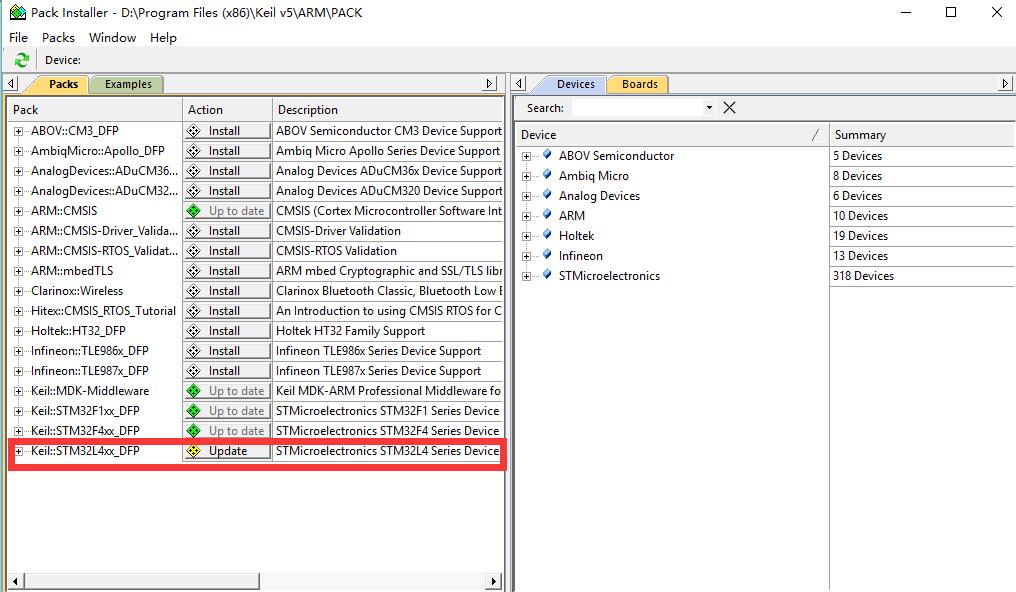1016x592 pixels.
Task: Click green Install icon for Hitex CMSIS_RTOS_Tutorial
Action: [194, 310]
